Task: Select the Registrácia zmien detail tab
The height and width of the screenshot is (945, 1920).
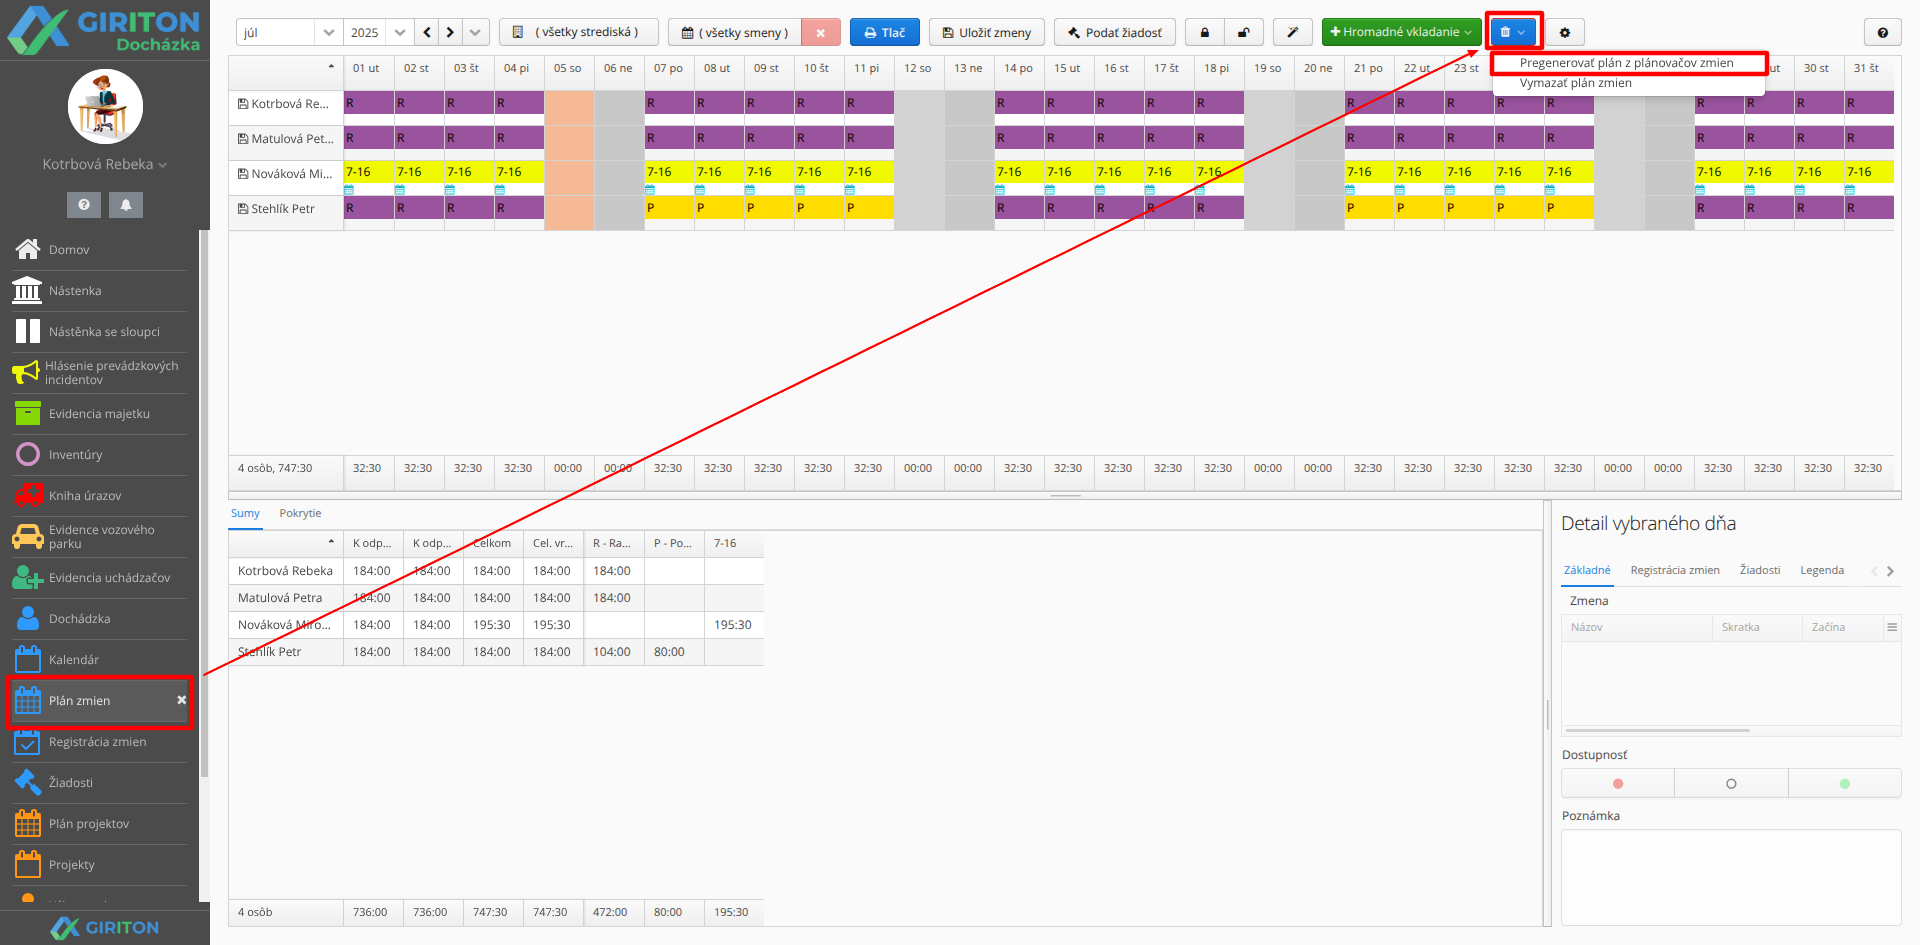Action: [1675, 570]
